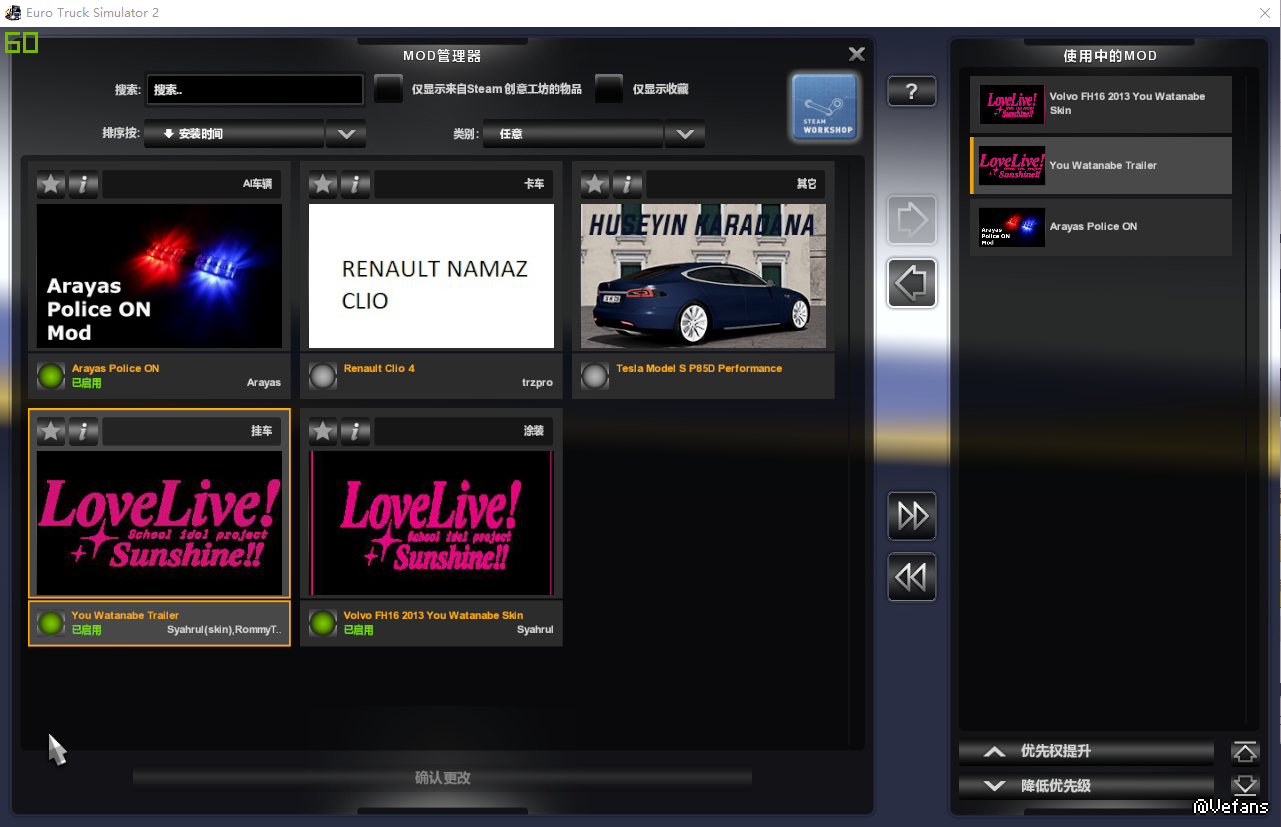Viewport: 1281px width, 827px height.
Task: Select Arayas Police ON in active mods list
Action: point(1100,227)
